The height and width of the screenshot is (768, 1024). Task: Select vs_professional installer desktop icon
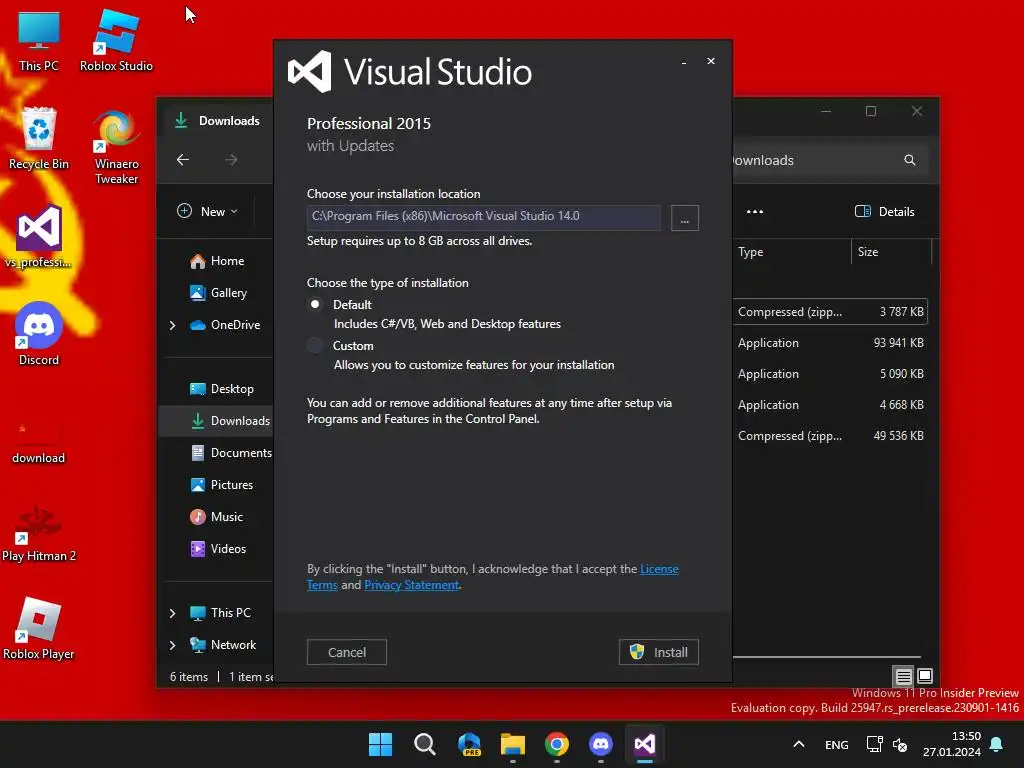(39, 238)
